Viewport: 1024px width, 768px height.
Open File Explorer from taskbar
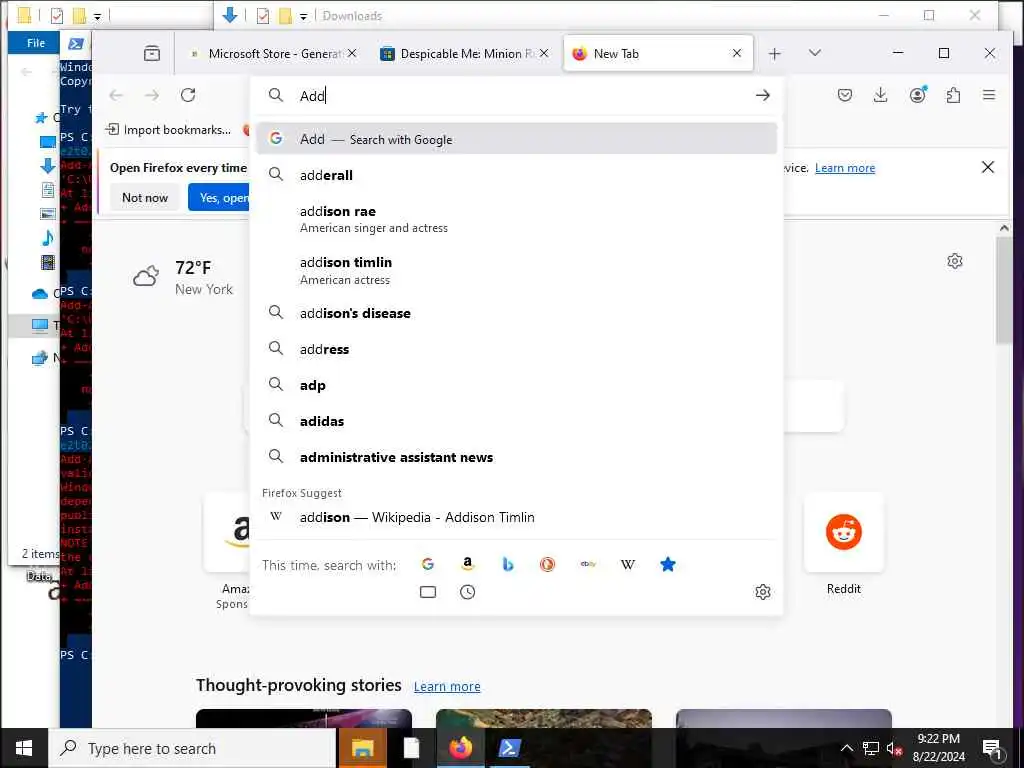click(362, 748)
